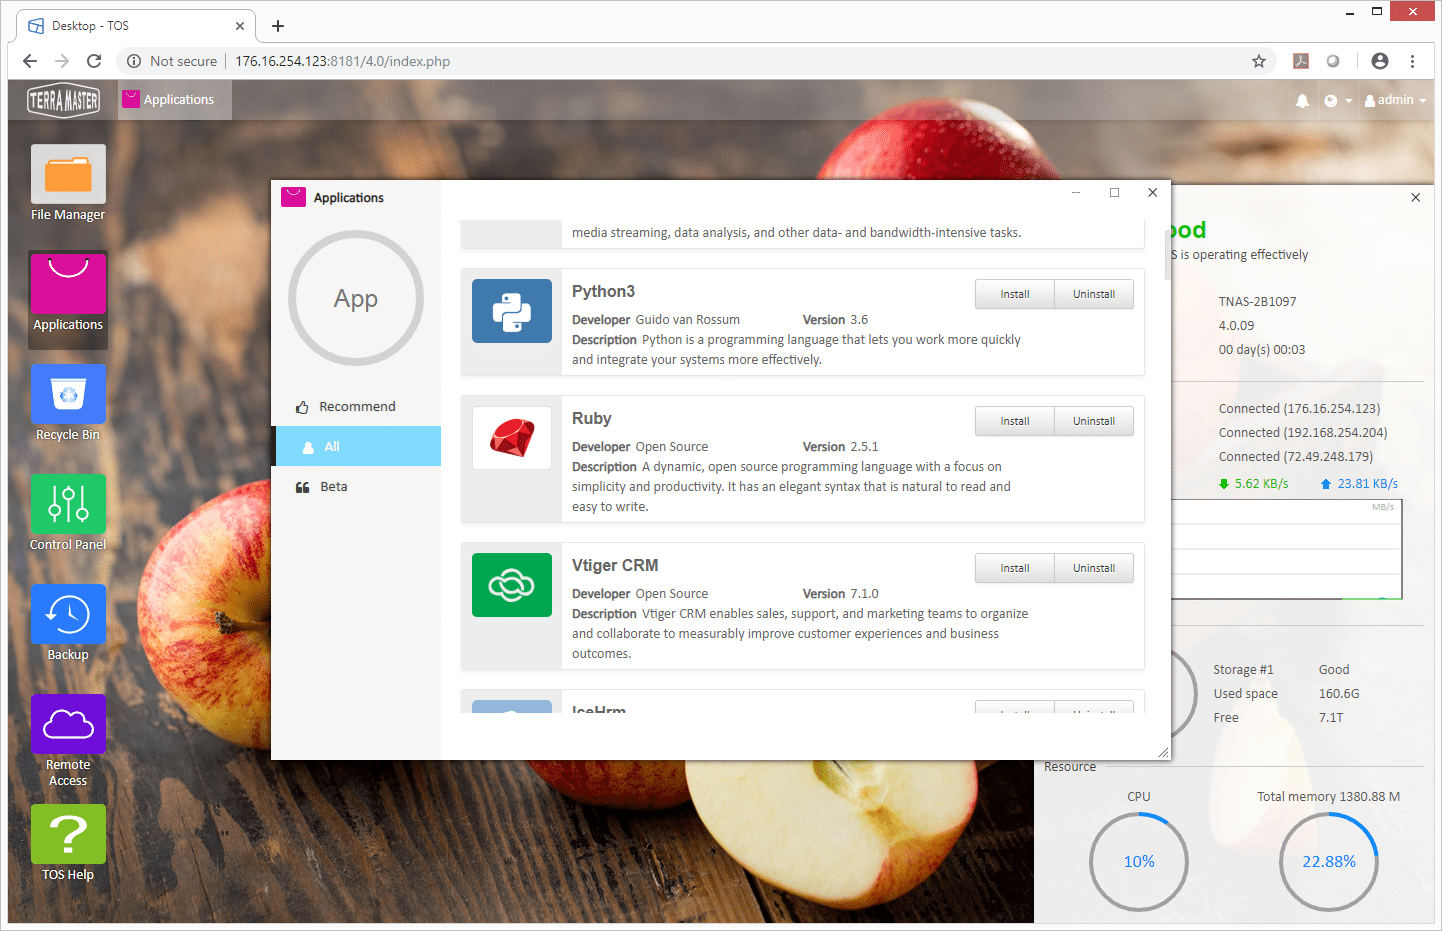
Task: Open a new browser tab
Action: coord(278,26)
